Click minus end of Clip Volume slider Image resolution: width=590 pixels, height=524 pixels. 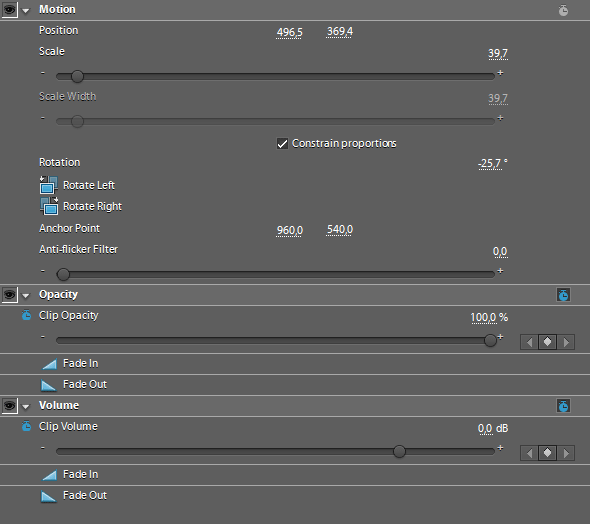pyautogui.click(x=43, y=448)
